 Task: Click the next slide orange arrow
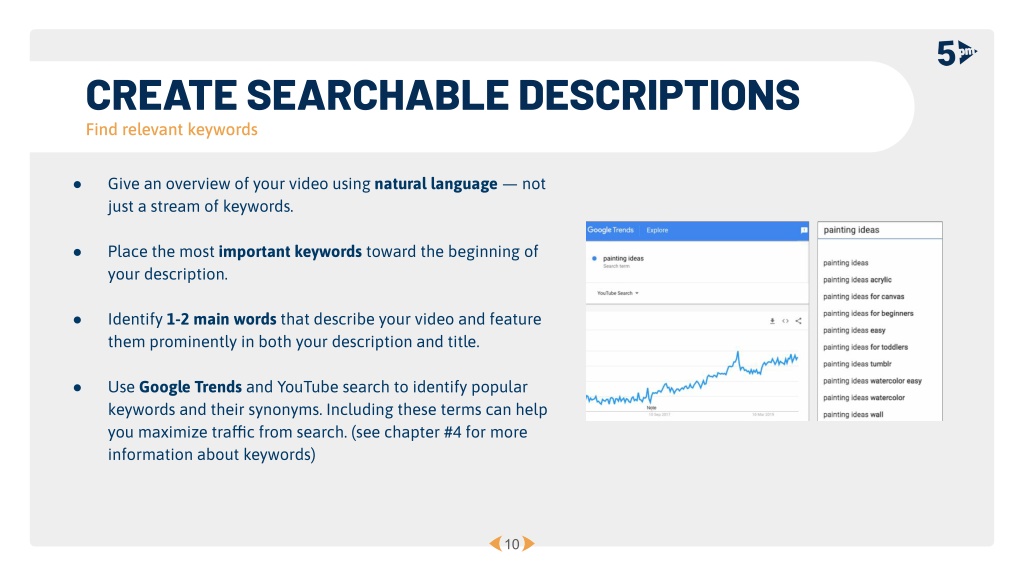pyautogui.click(x=528, y=543)
